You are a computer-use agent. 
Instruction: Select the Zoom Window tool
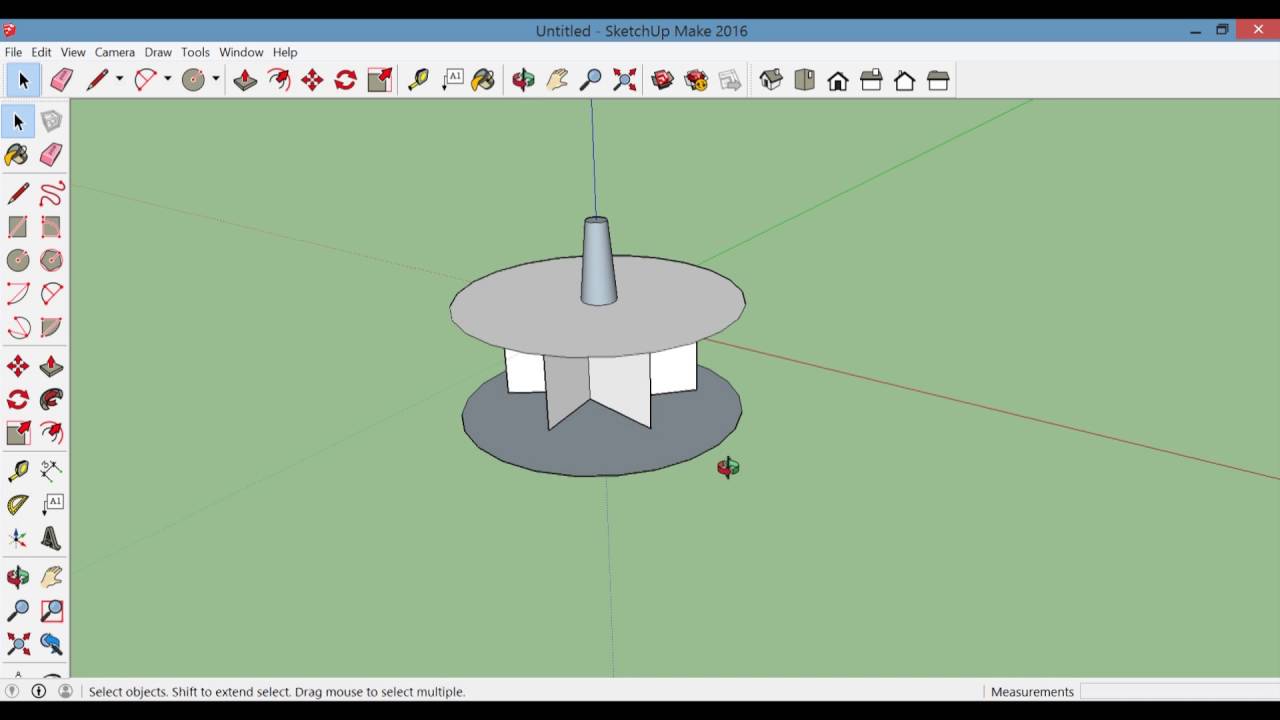(x=51, y=610)
